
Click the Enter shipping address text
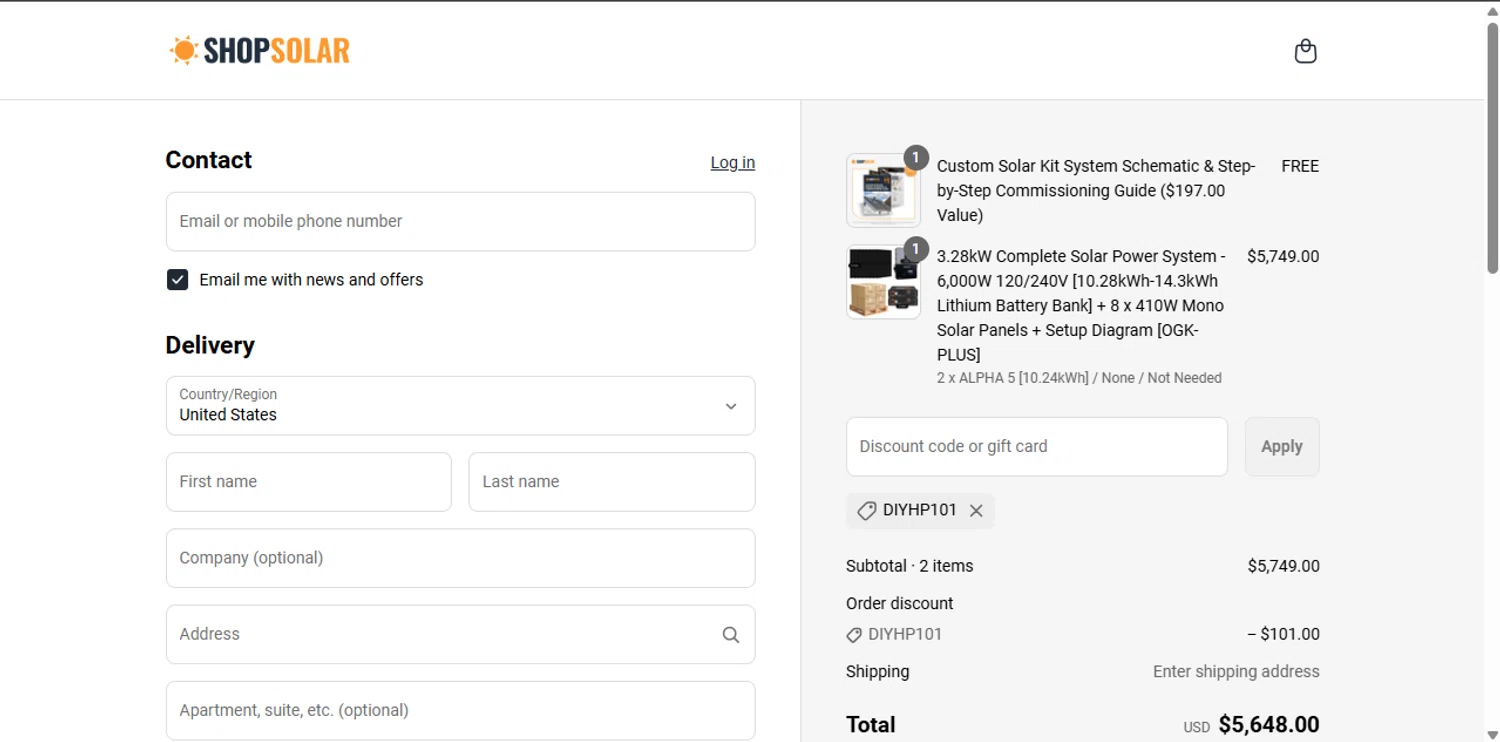(1236, 672)
